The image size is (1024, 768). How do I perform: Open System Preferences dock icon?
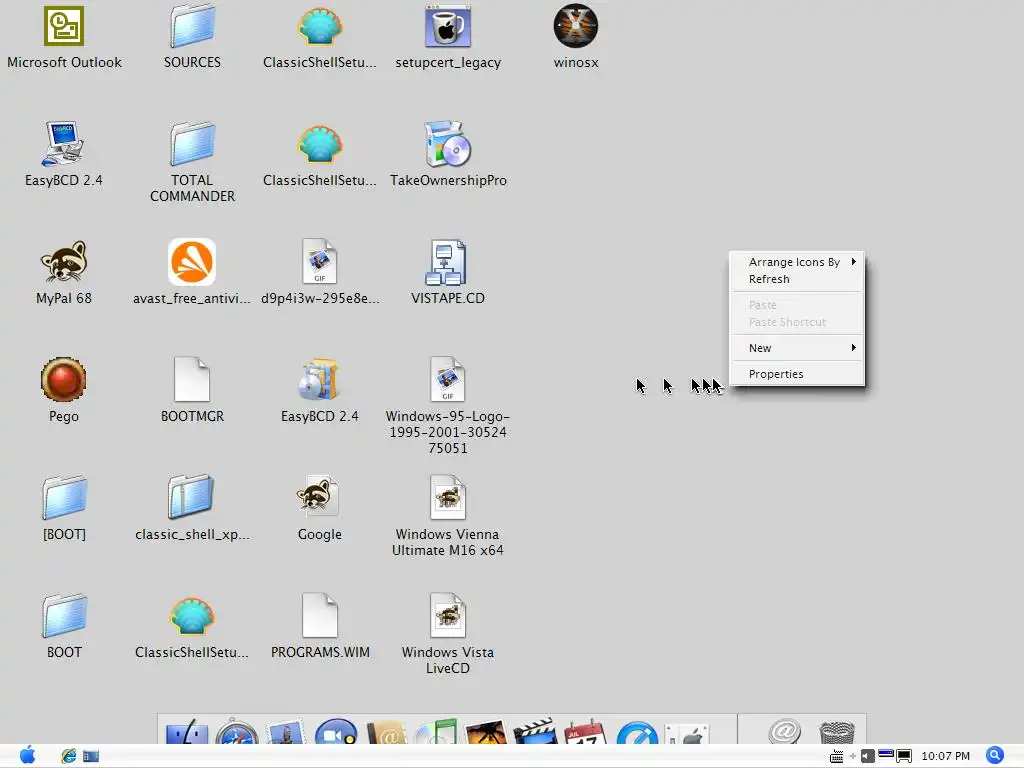point(687,733)
